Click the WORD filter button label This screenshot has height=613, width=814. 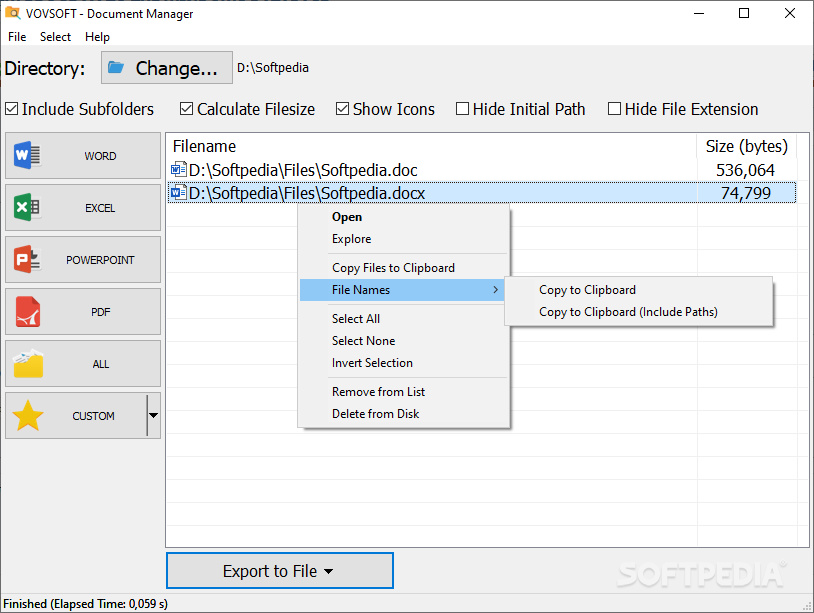[100, 156]
